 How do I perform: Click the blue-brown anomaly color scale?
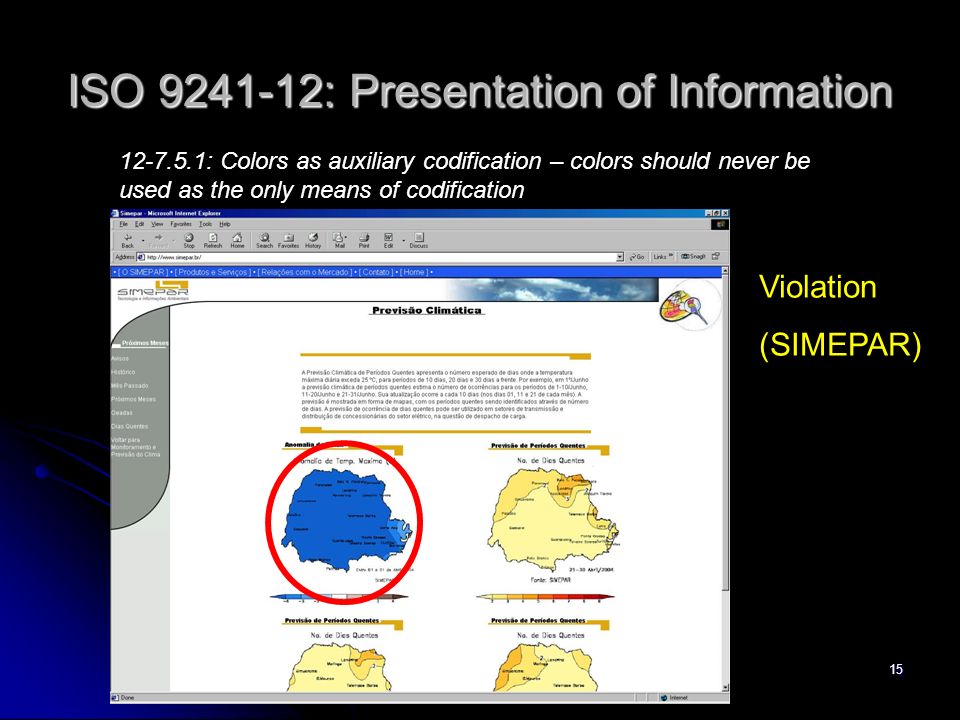click(339, 596)
